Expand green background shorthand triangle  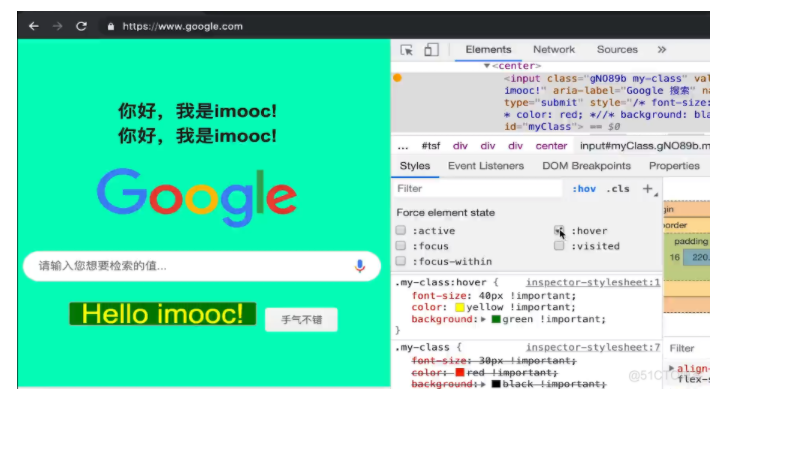tap(484, 320)
